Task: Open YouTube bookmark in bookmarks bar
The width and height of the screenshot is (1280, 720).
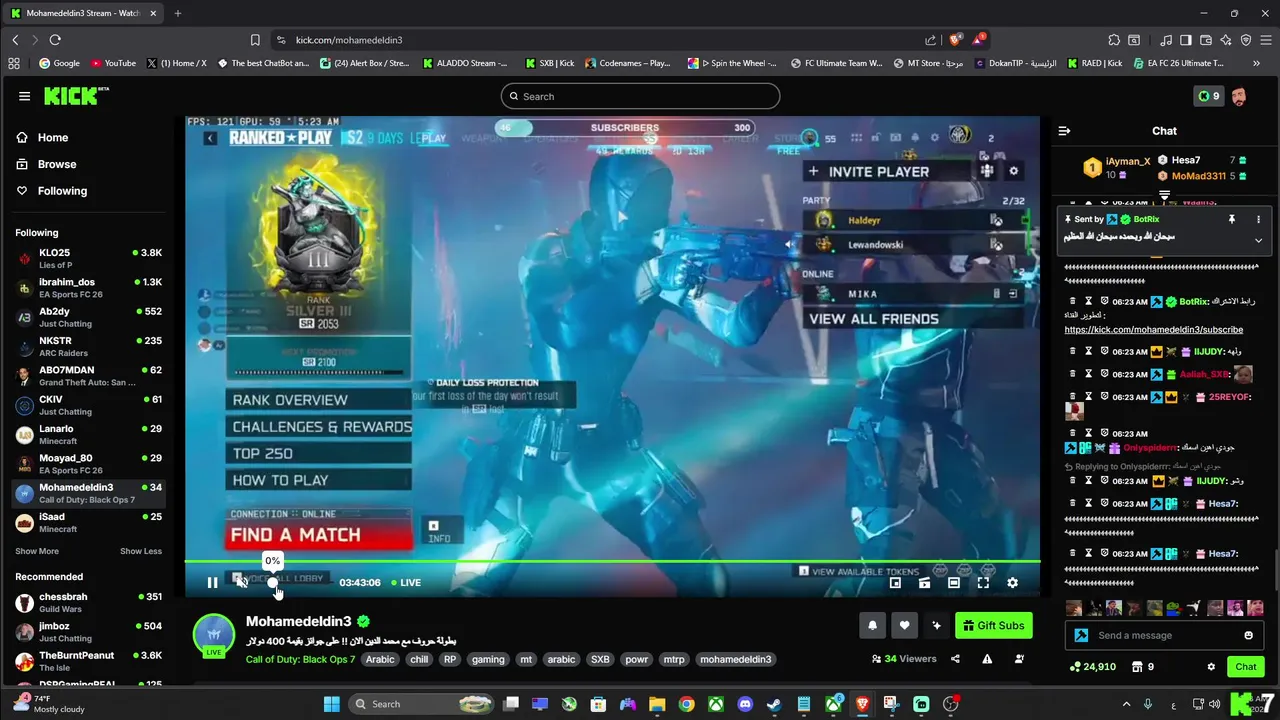Action: click(x=113, y=63)
